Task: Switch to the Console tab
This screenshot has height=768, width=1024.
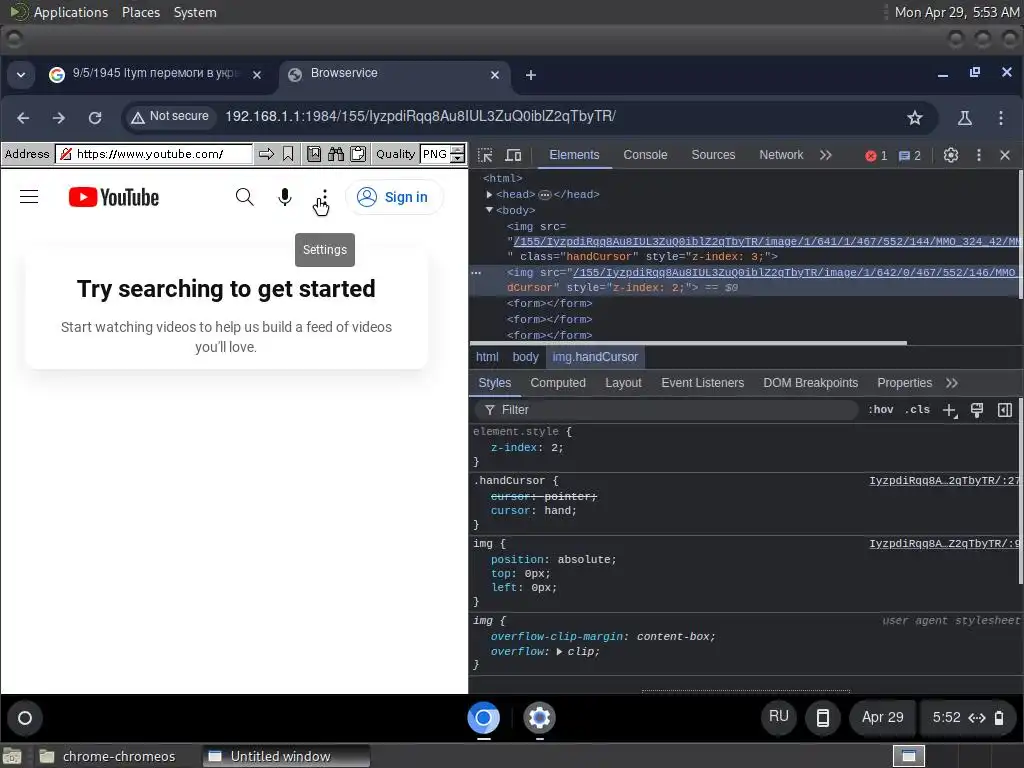Action: (x=645, y=155)
